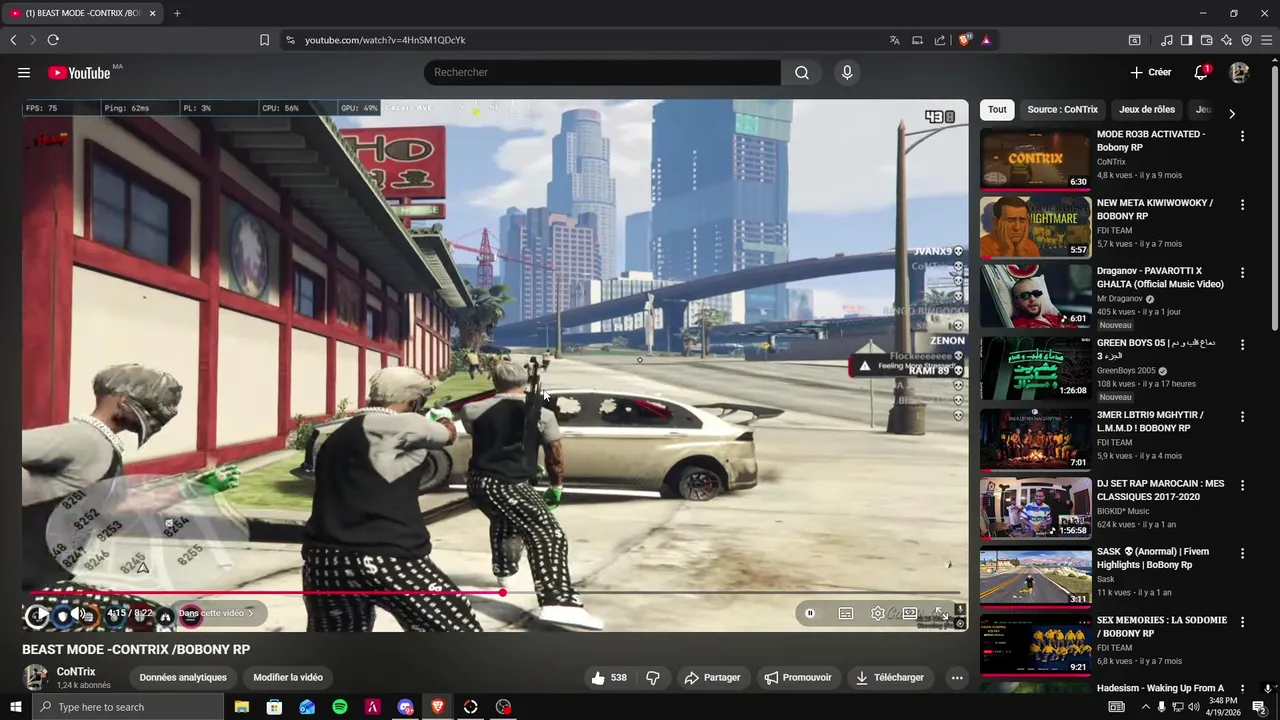Open options for GREEN BOYS 05 video
The height and width of the screenshot is (720, 1280).
tap(1242, 345)
